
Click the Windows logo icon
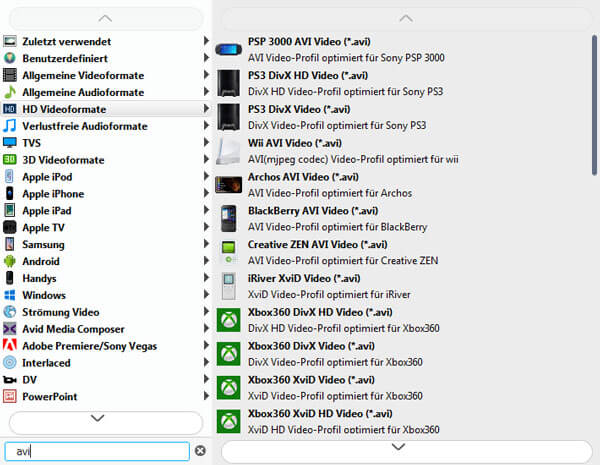pos(10,295)
